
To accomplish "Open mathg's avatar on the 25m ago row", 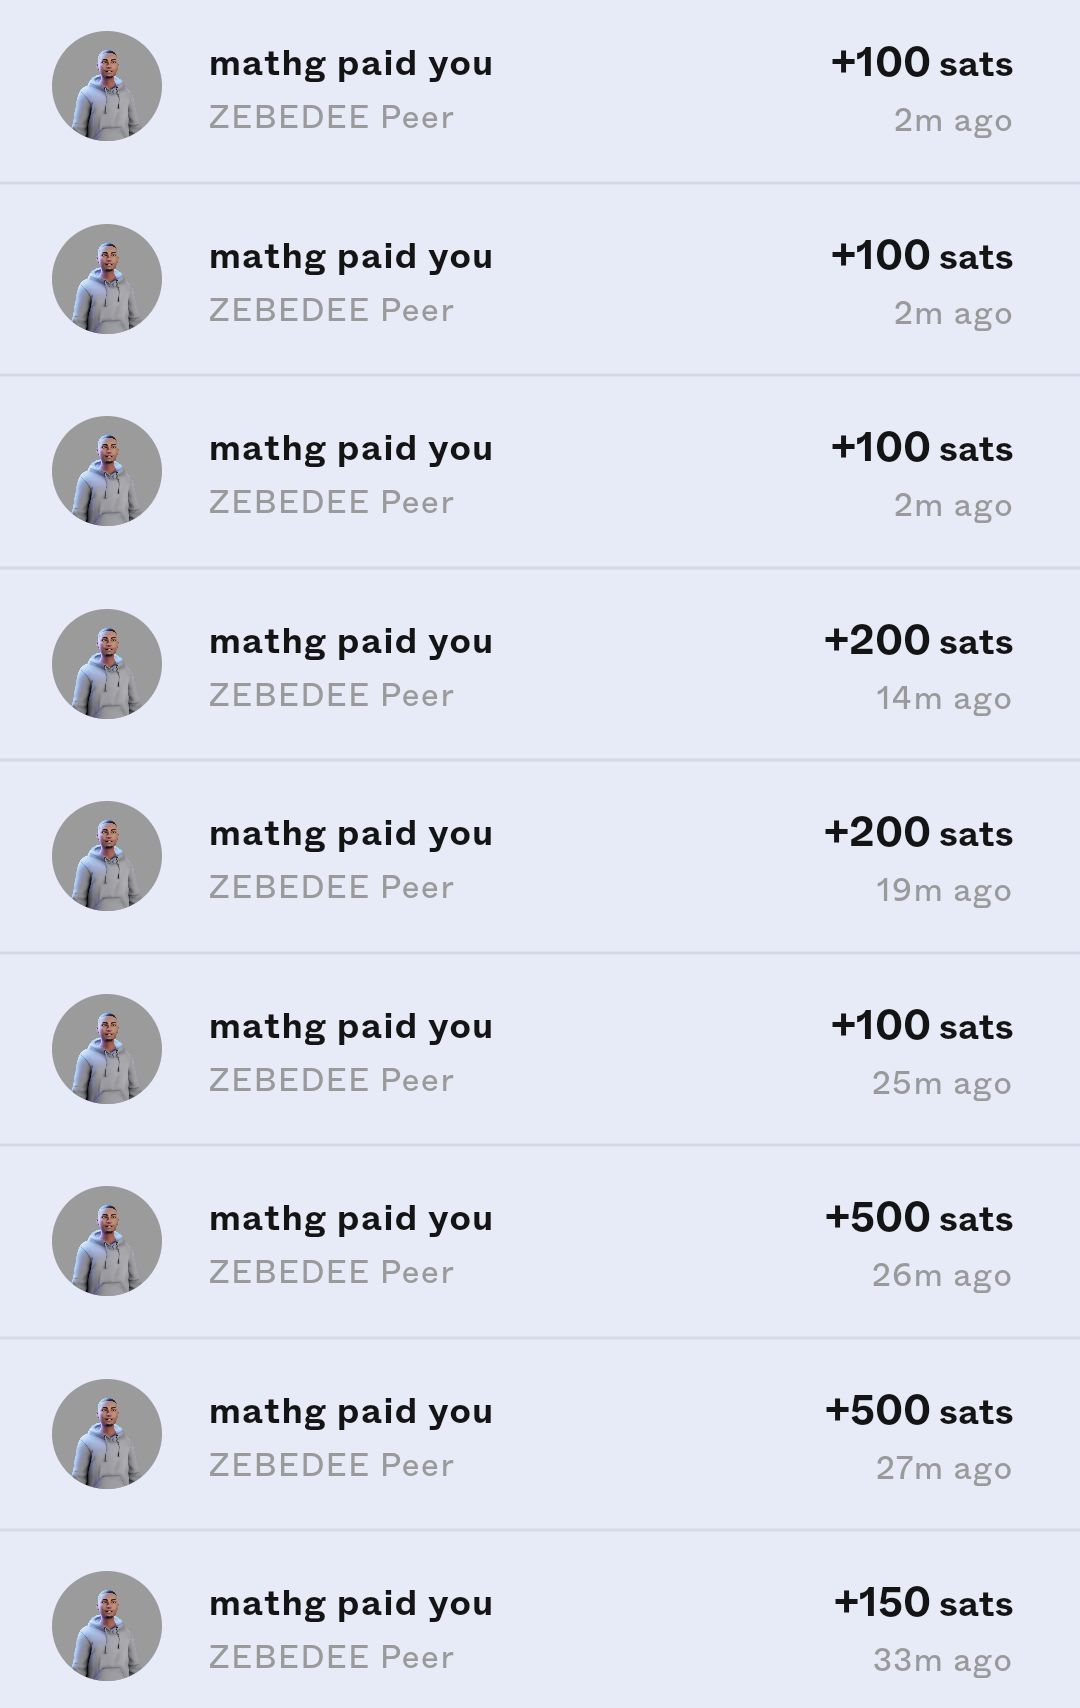I will coord(107,1049).
